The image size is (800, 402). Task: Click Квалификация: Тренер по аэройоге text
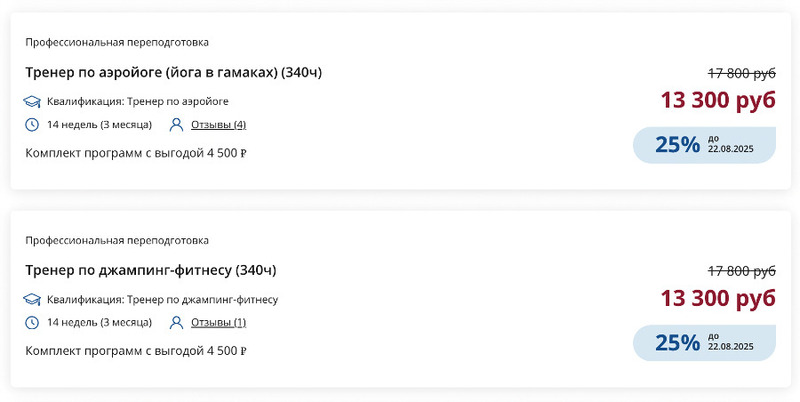138,102
